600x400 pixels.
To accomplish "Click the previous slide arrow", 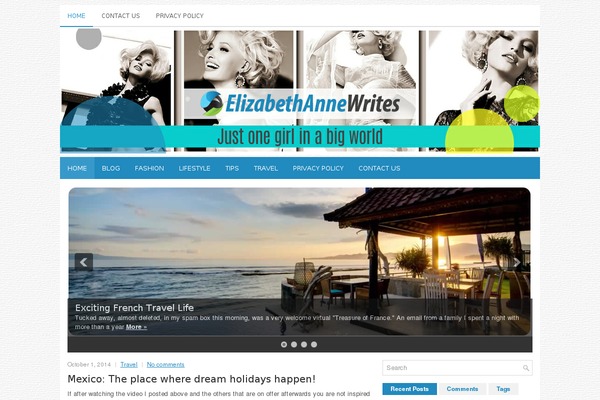I will click(83, 262).
